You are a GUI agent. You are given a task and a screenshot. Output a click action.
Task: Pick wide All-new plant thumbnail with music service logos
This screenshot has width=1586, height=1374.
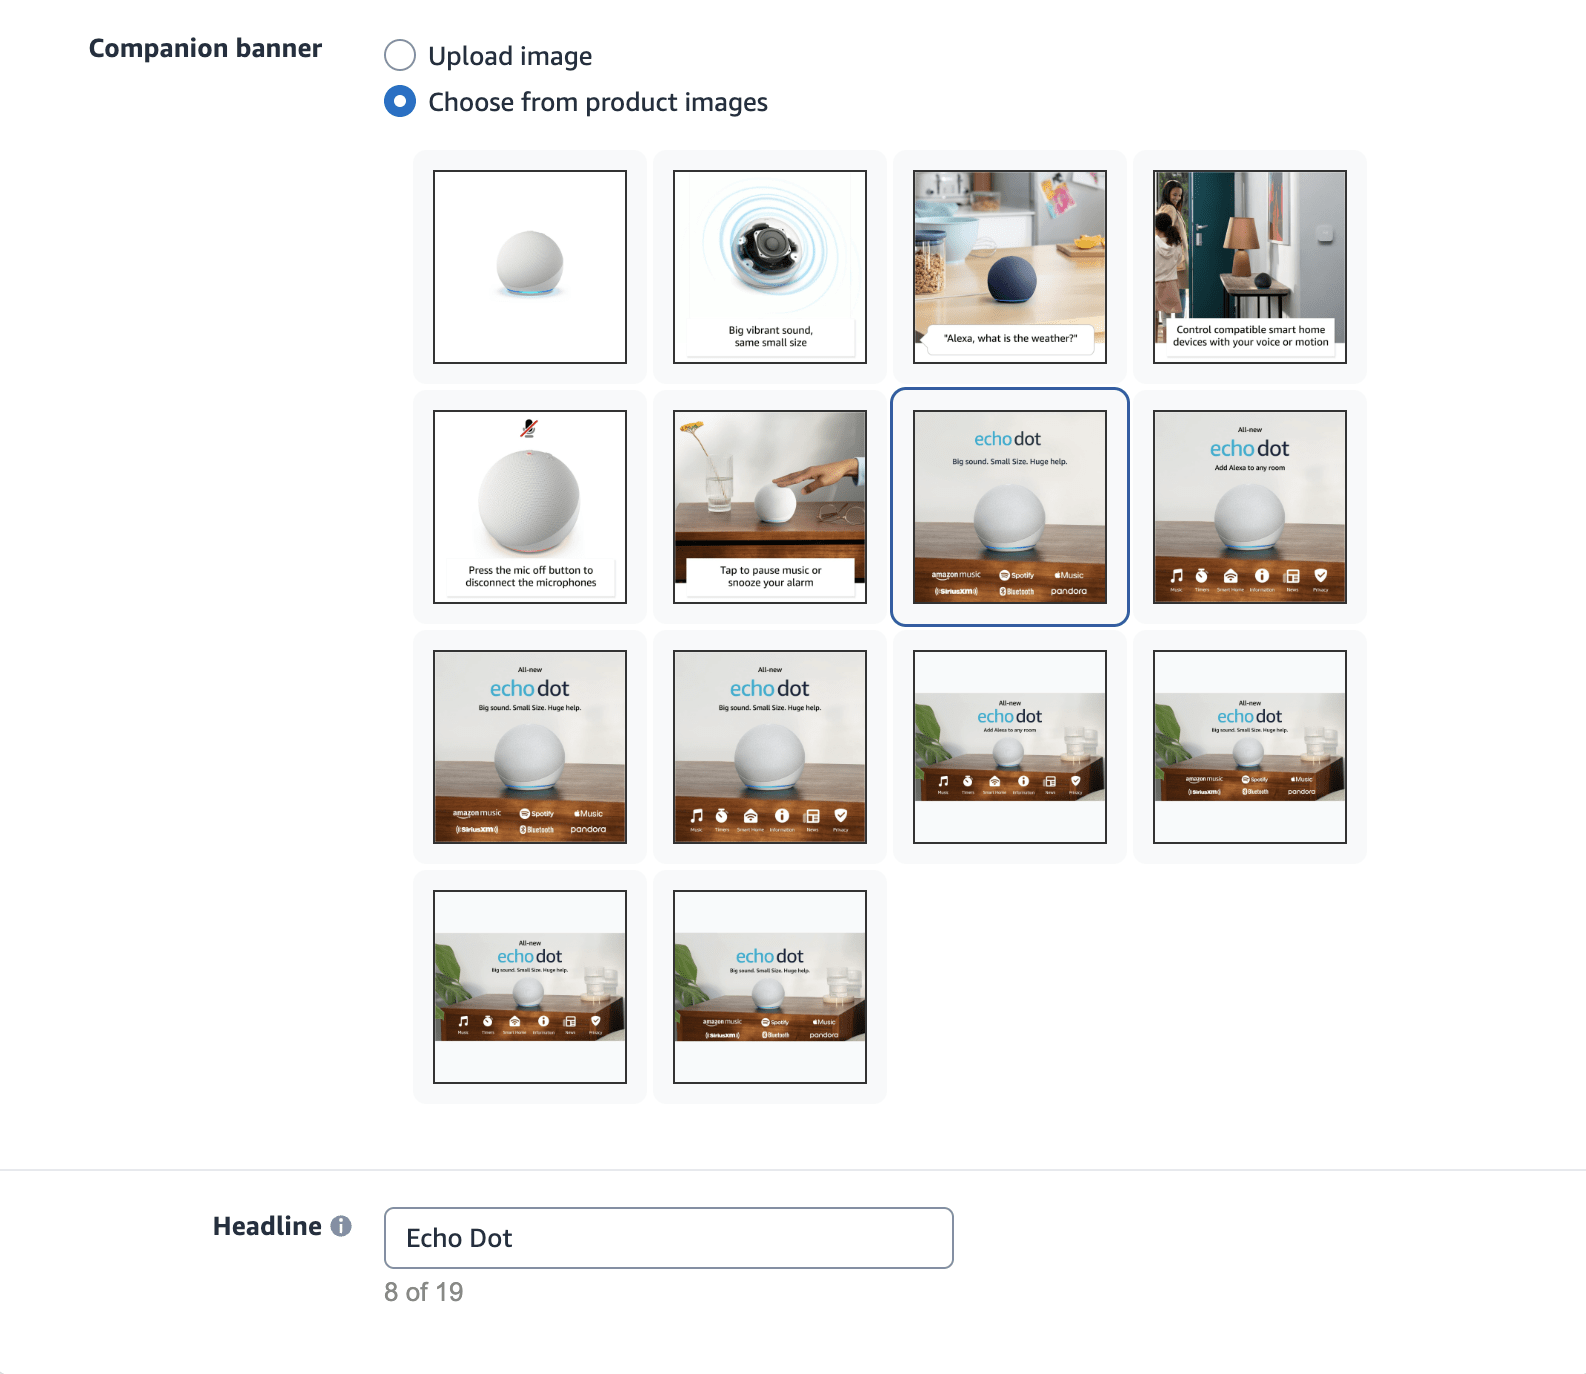[x=1250, y=747]
